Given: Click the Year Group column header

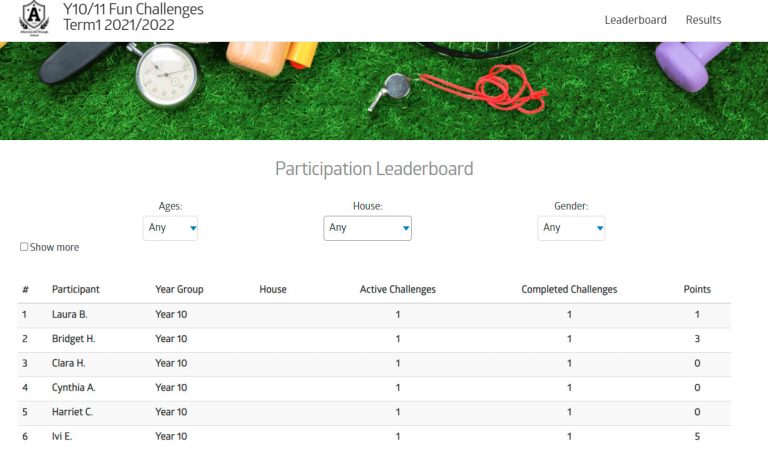Looking at the screenshot, I should click(179, 289).
